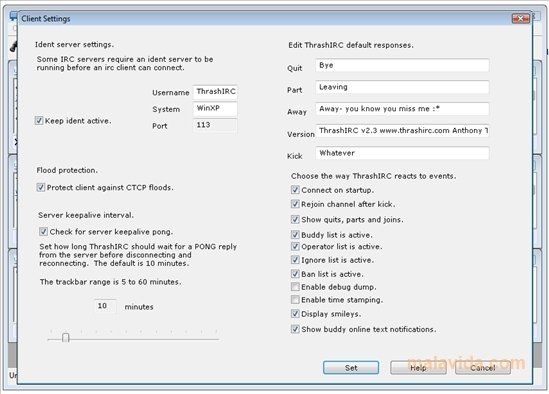Image resolution: width=549 pixels, height=394 pixels.
Task: Click 'The trackbar range is 5 to 60 minutes.' text
Action: (111, 282)
